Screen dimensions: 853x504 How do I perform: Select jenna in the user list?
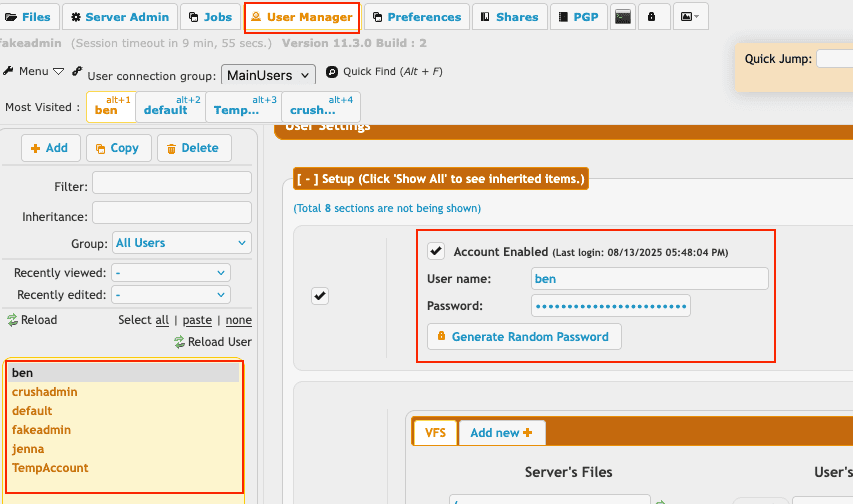pos(28,449)
